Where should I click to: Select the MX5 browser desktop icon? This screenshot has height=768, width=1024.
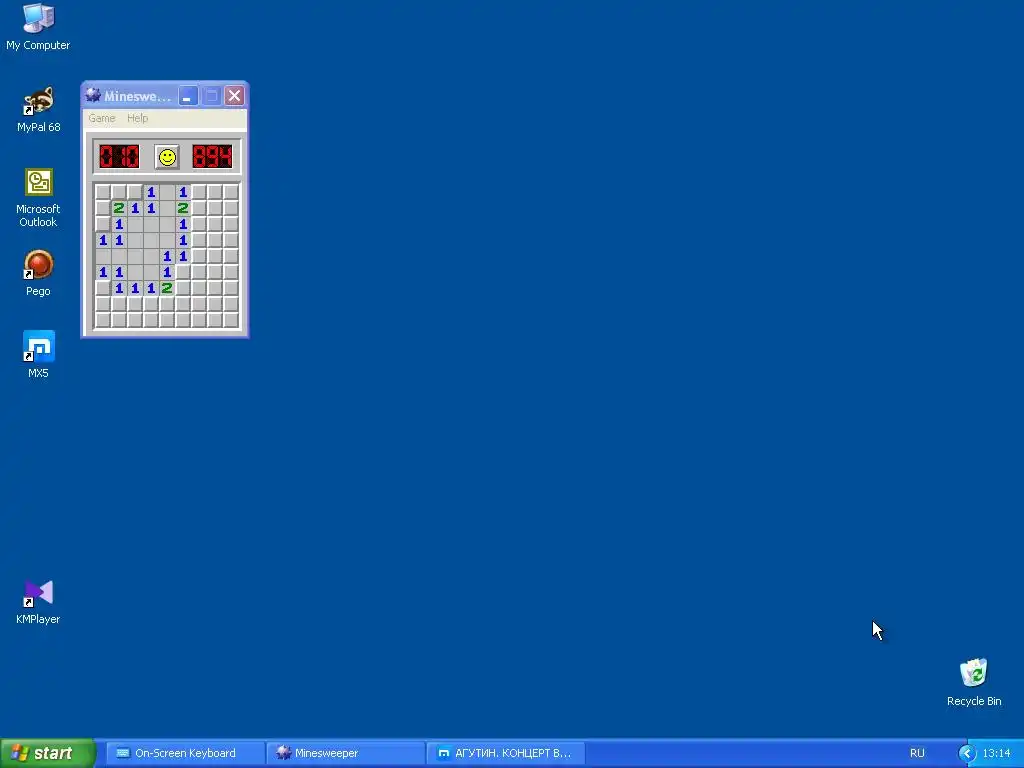coord(38,355)
